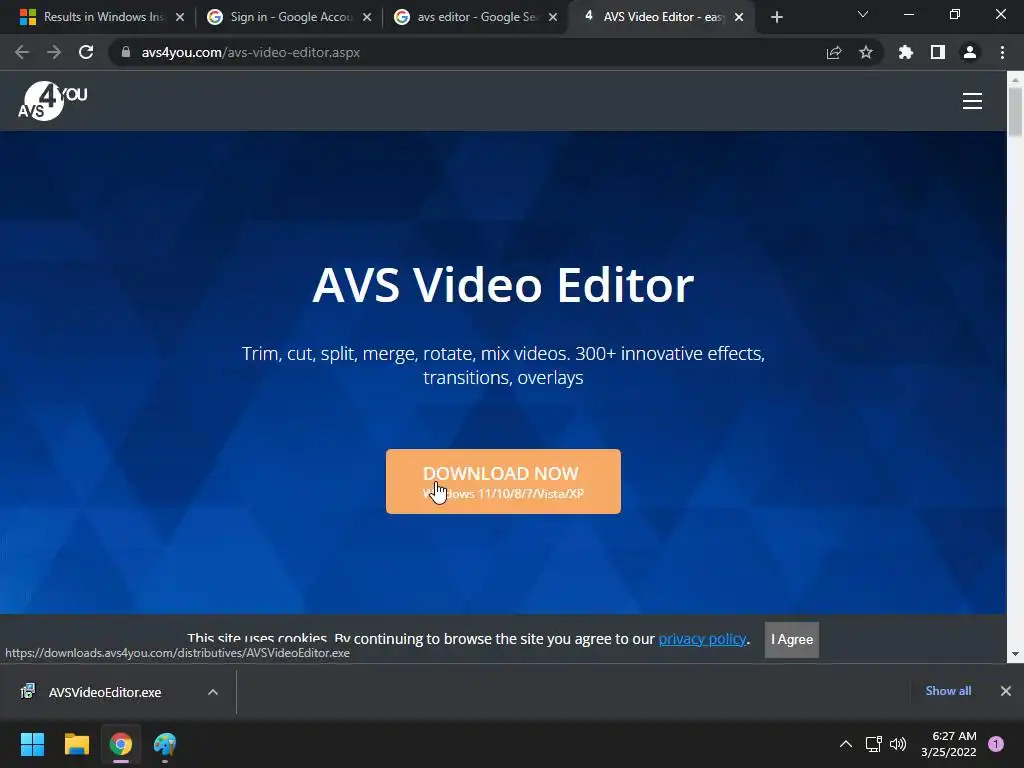Image resolution: width=1024 pixels, height=768 pixels.
Task: Click Chrome icon in taskbar
Action: click(x=121, y=744)
